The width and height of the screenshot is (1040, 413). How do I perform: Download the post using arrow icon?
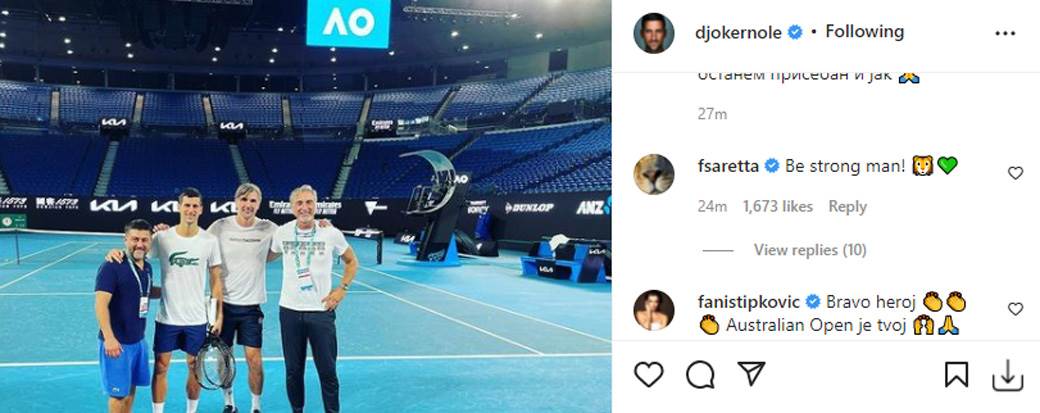pyautogui.click(x=1008, y=377)
